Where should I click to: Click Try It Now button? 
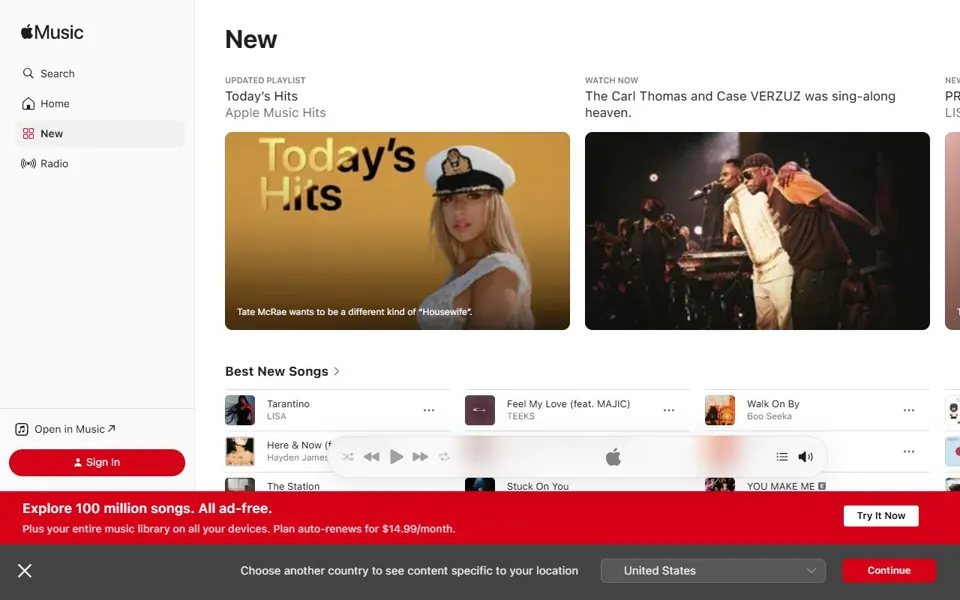[x=881, y=516]
